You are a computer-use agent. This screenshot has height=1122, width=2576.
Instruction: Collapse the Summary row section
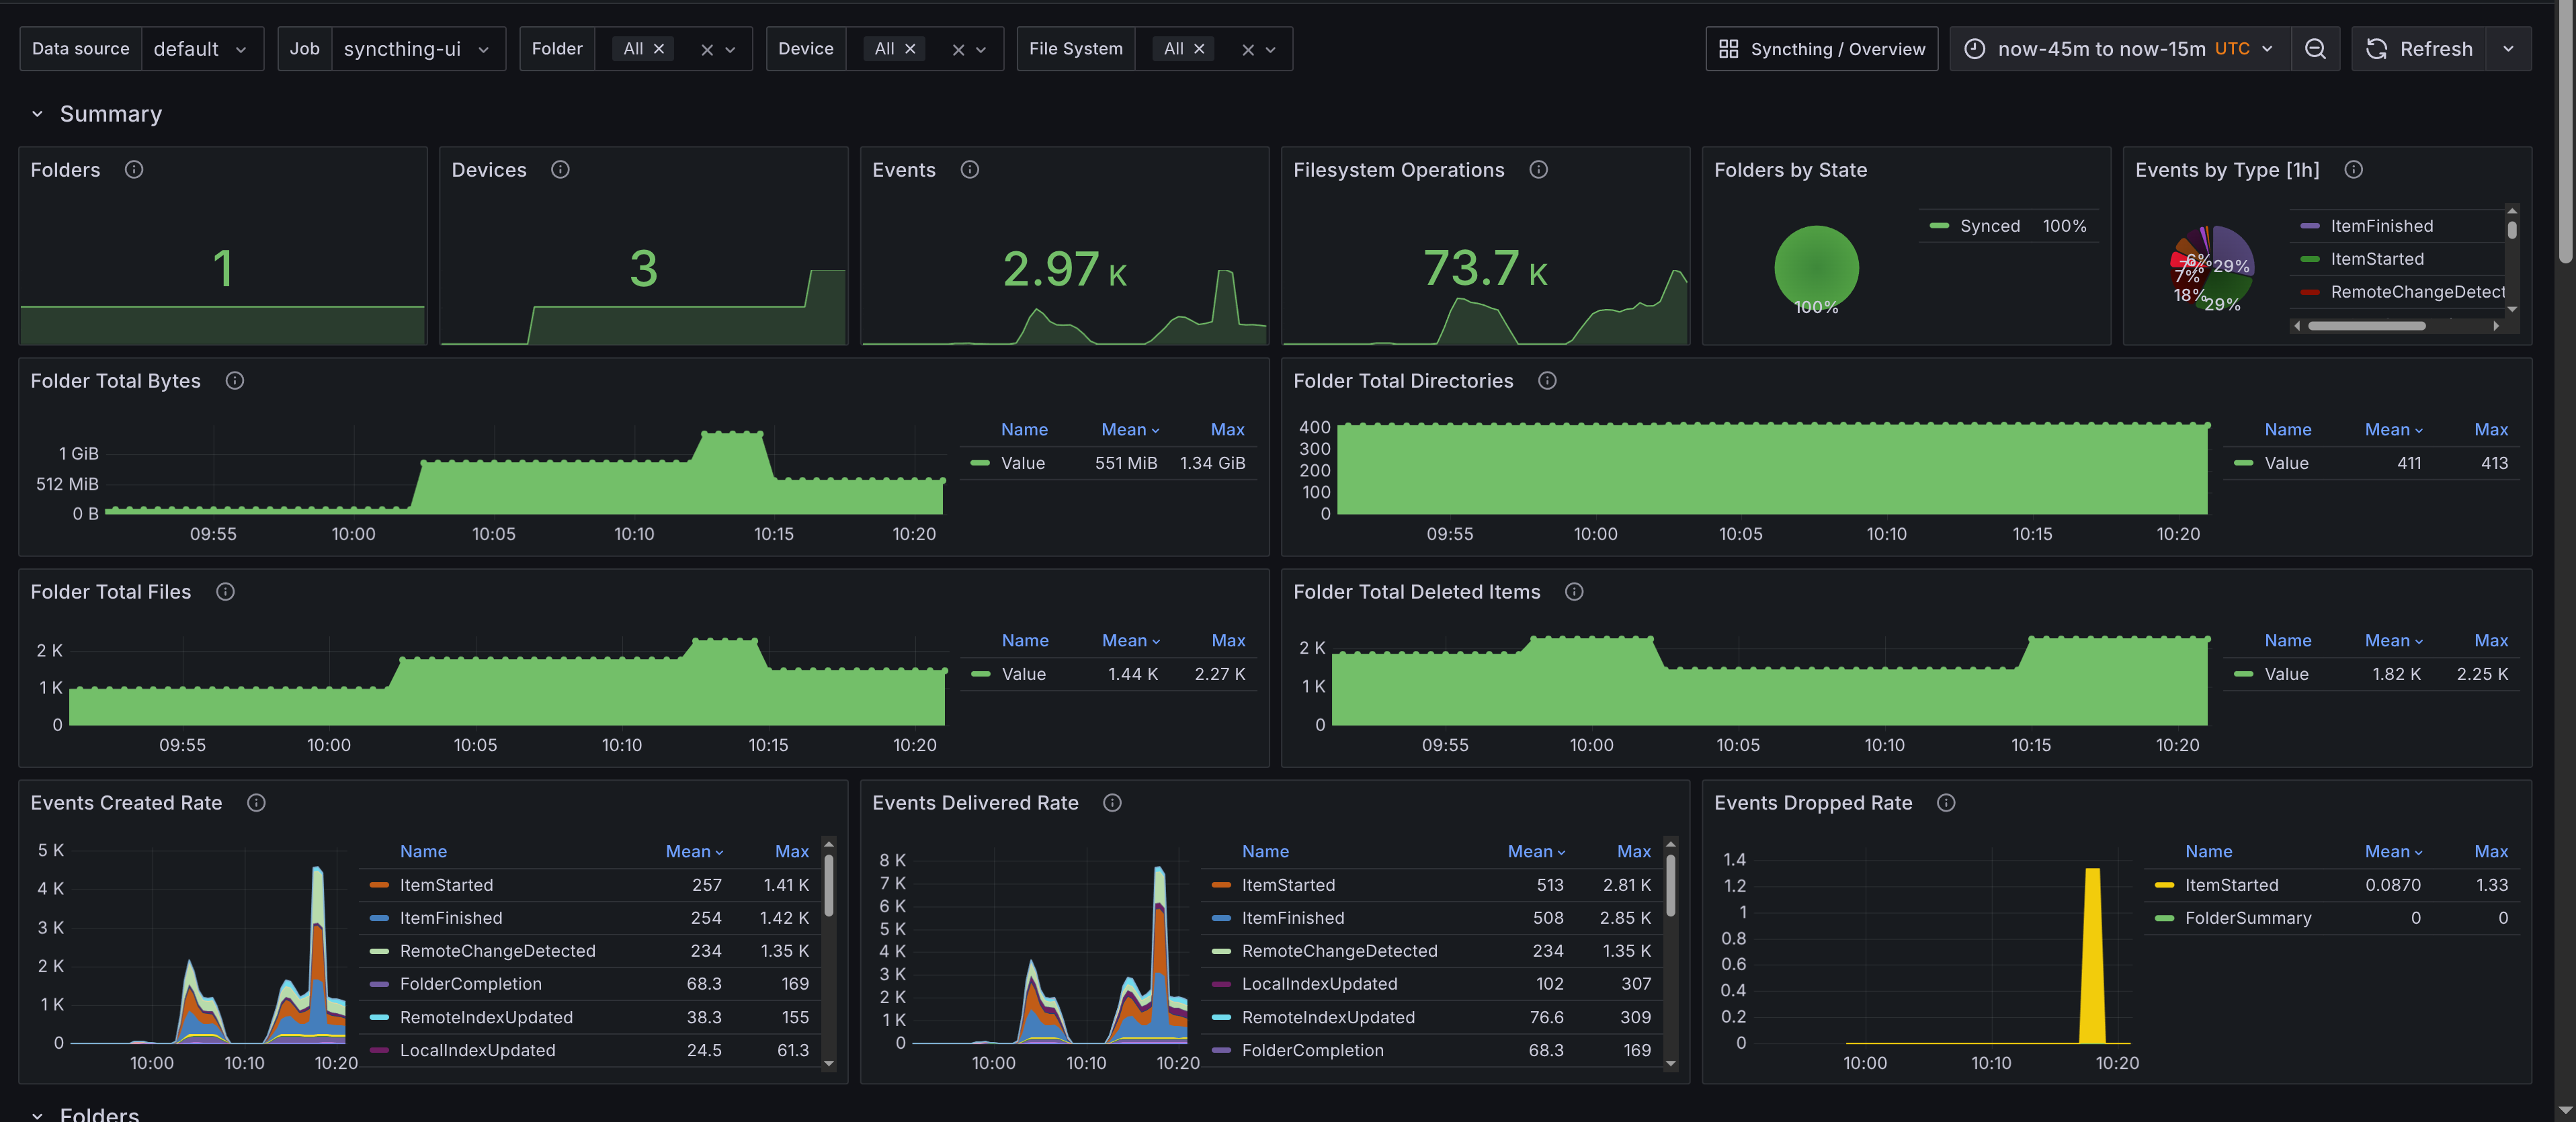pos(37,114)
